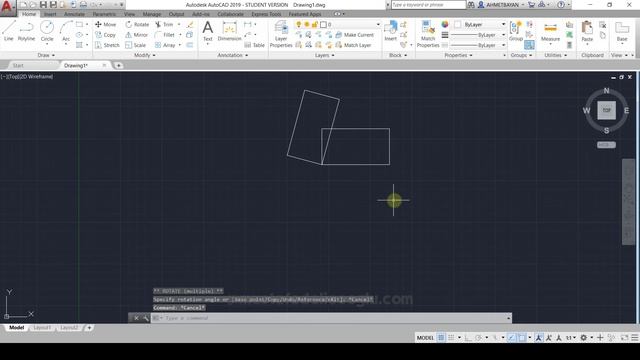This screenshot has height=360, width=640.
Task: Click the Base view tool
Action: point(622,32)
